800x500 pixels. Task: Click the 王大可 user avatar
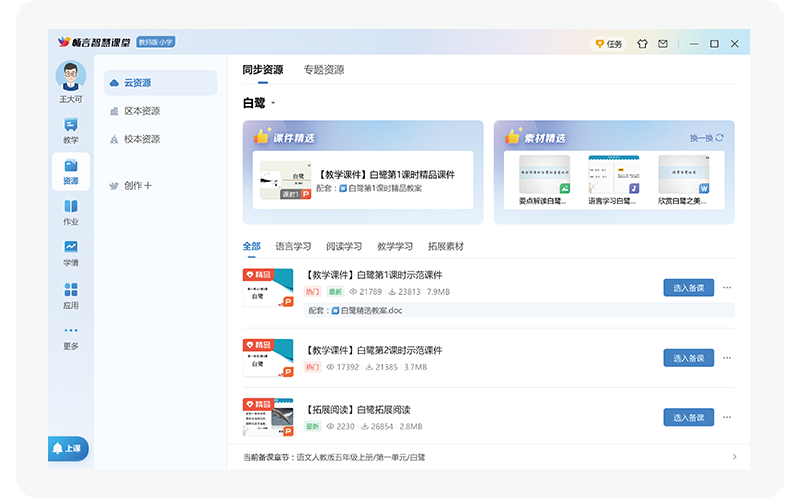point(71,76)
